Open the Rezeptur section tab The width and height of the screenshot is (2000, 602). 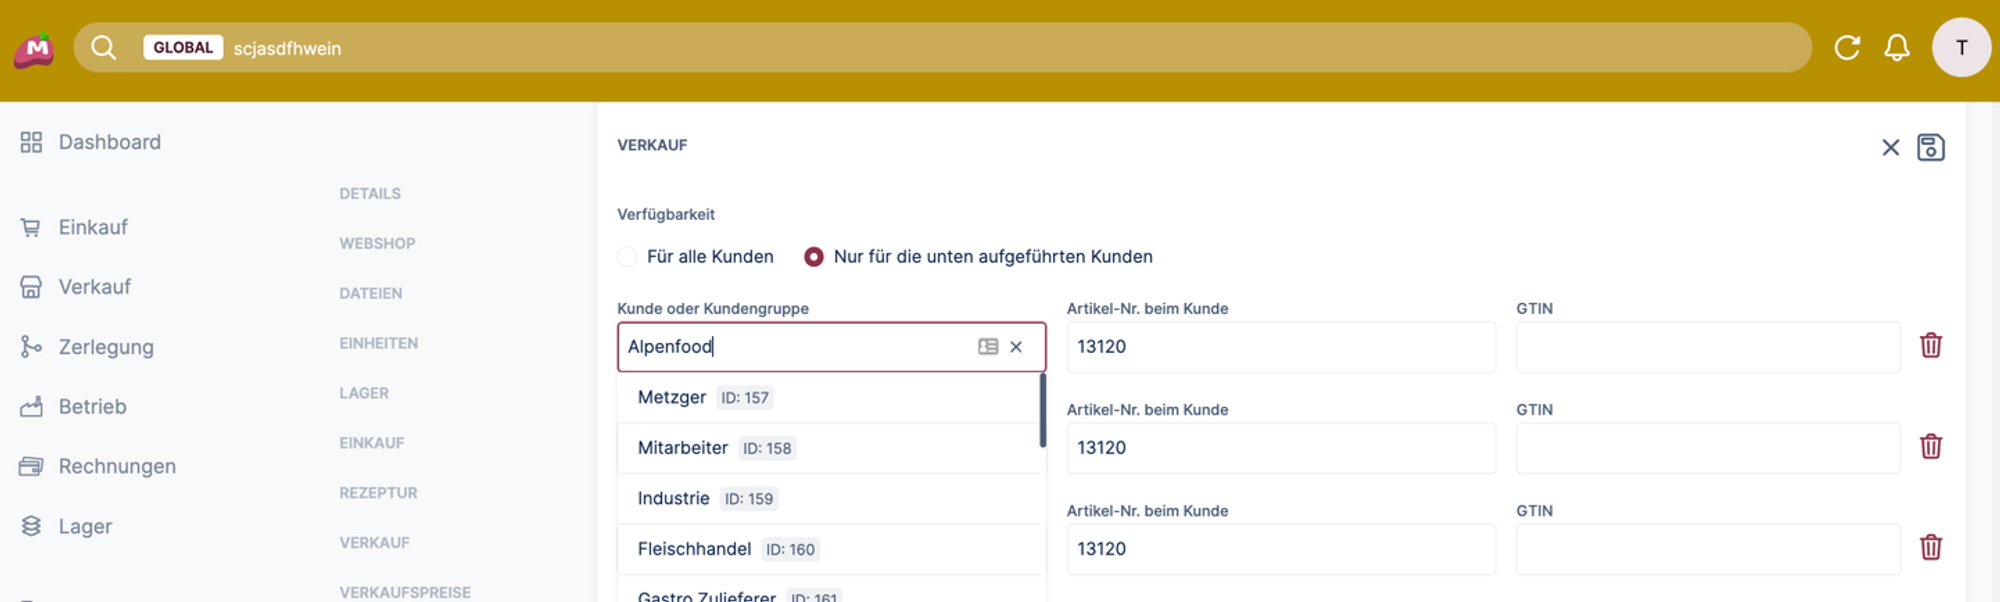pyautogui.click(x=378, y=493)
